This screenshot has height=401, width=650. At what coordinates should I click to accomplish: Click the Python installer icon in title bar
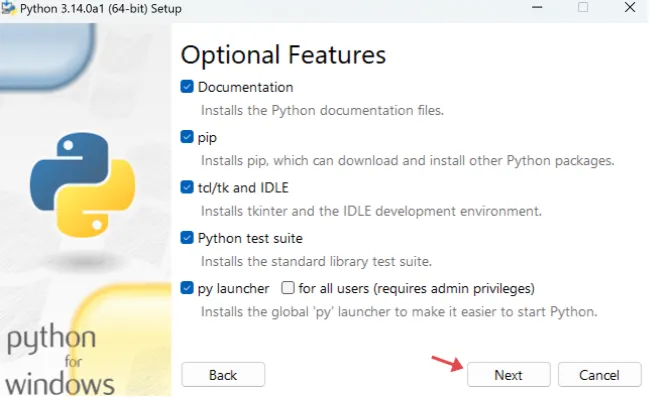9,7
